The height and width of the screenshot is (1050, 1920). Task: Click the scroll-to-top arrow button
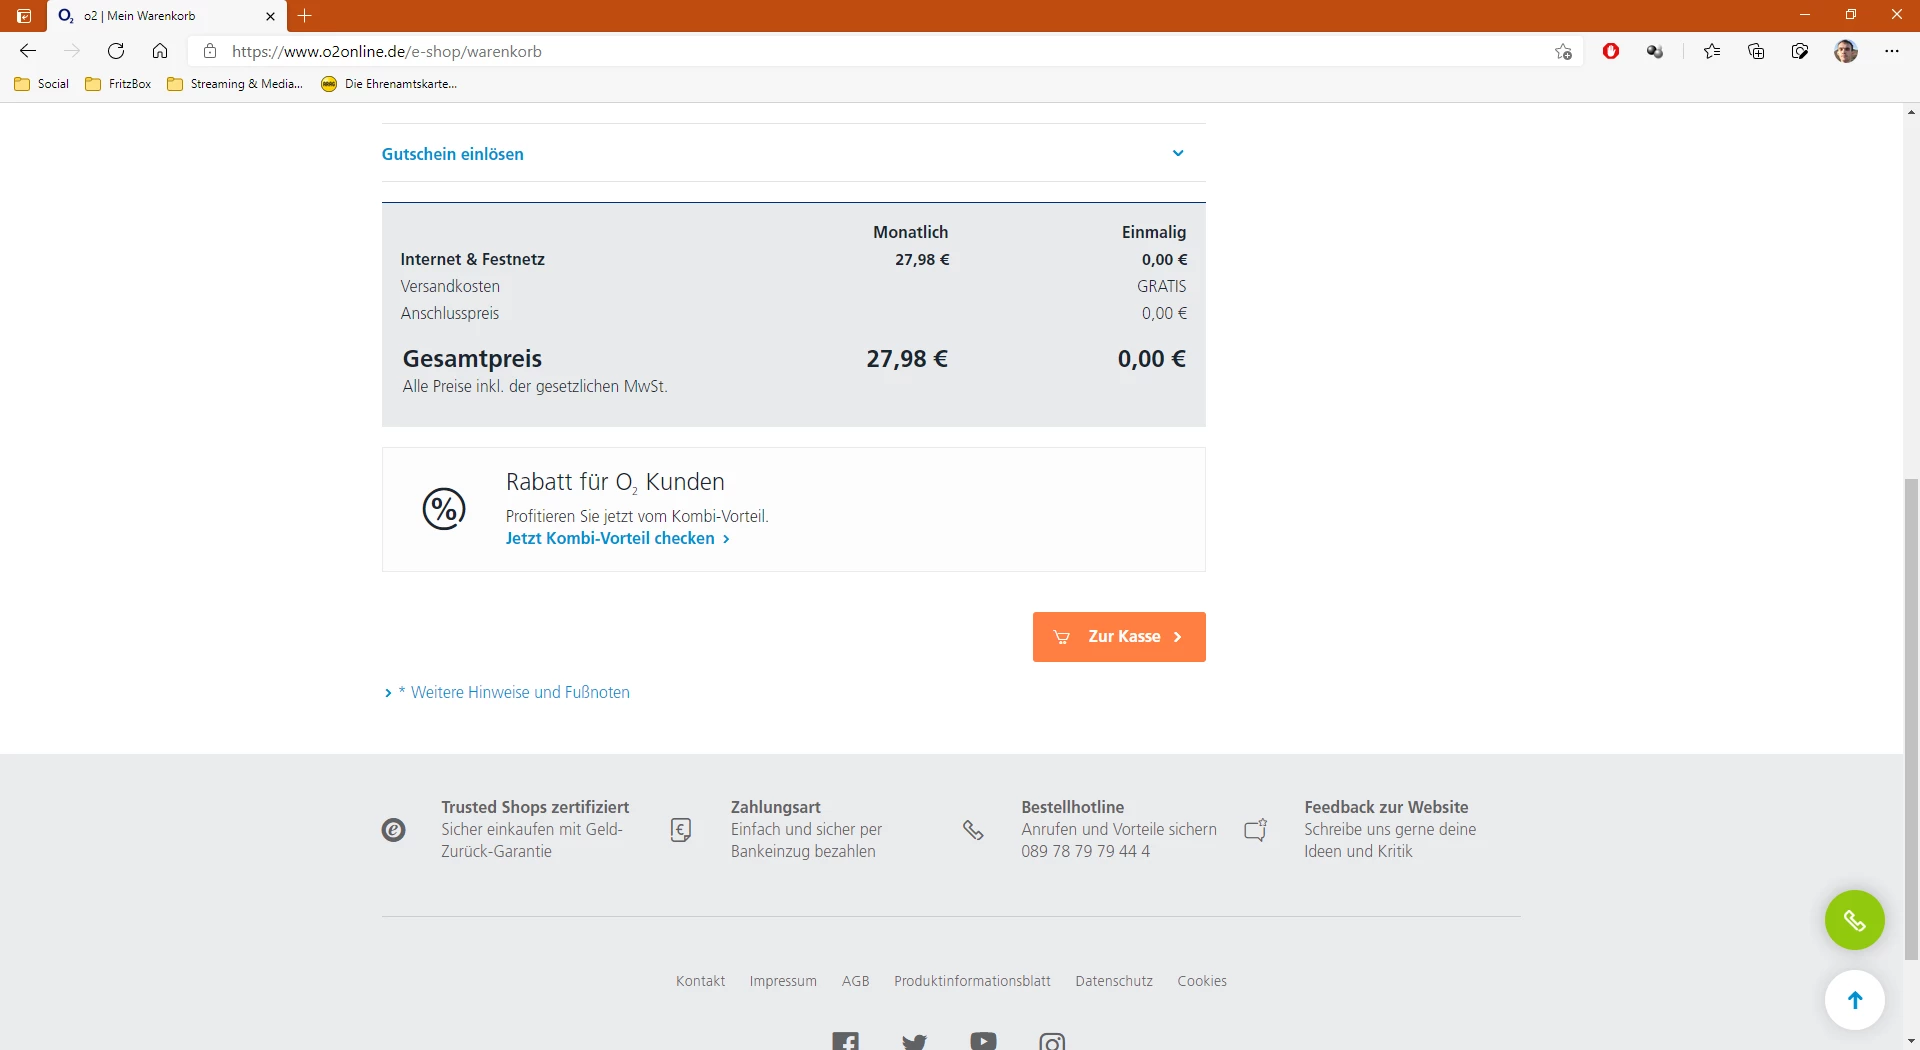pyautogui.click(x=1854, y=999)
